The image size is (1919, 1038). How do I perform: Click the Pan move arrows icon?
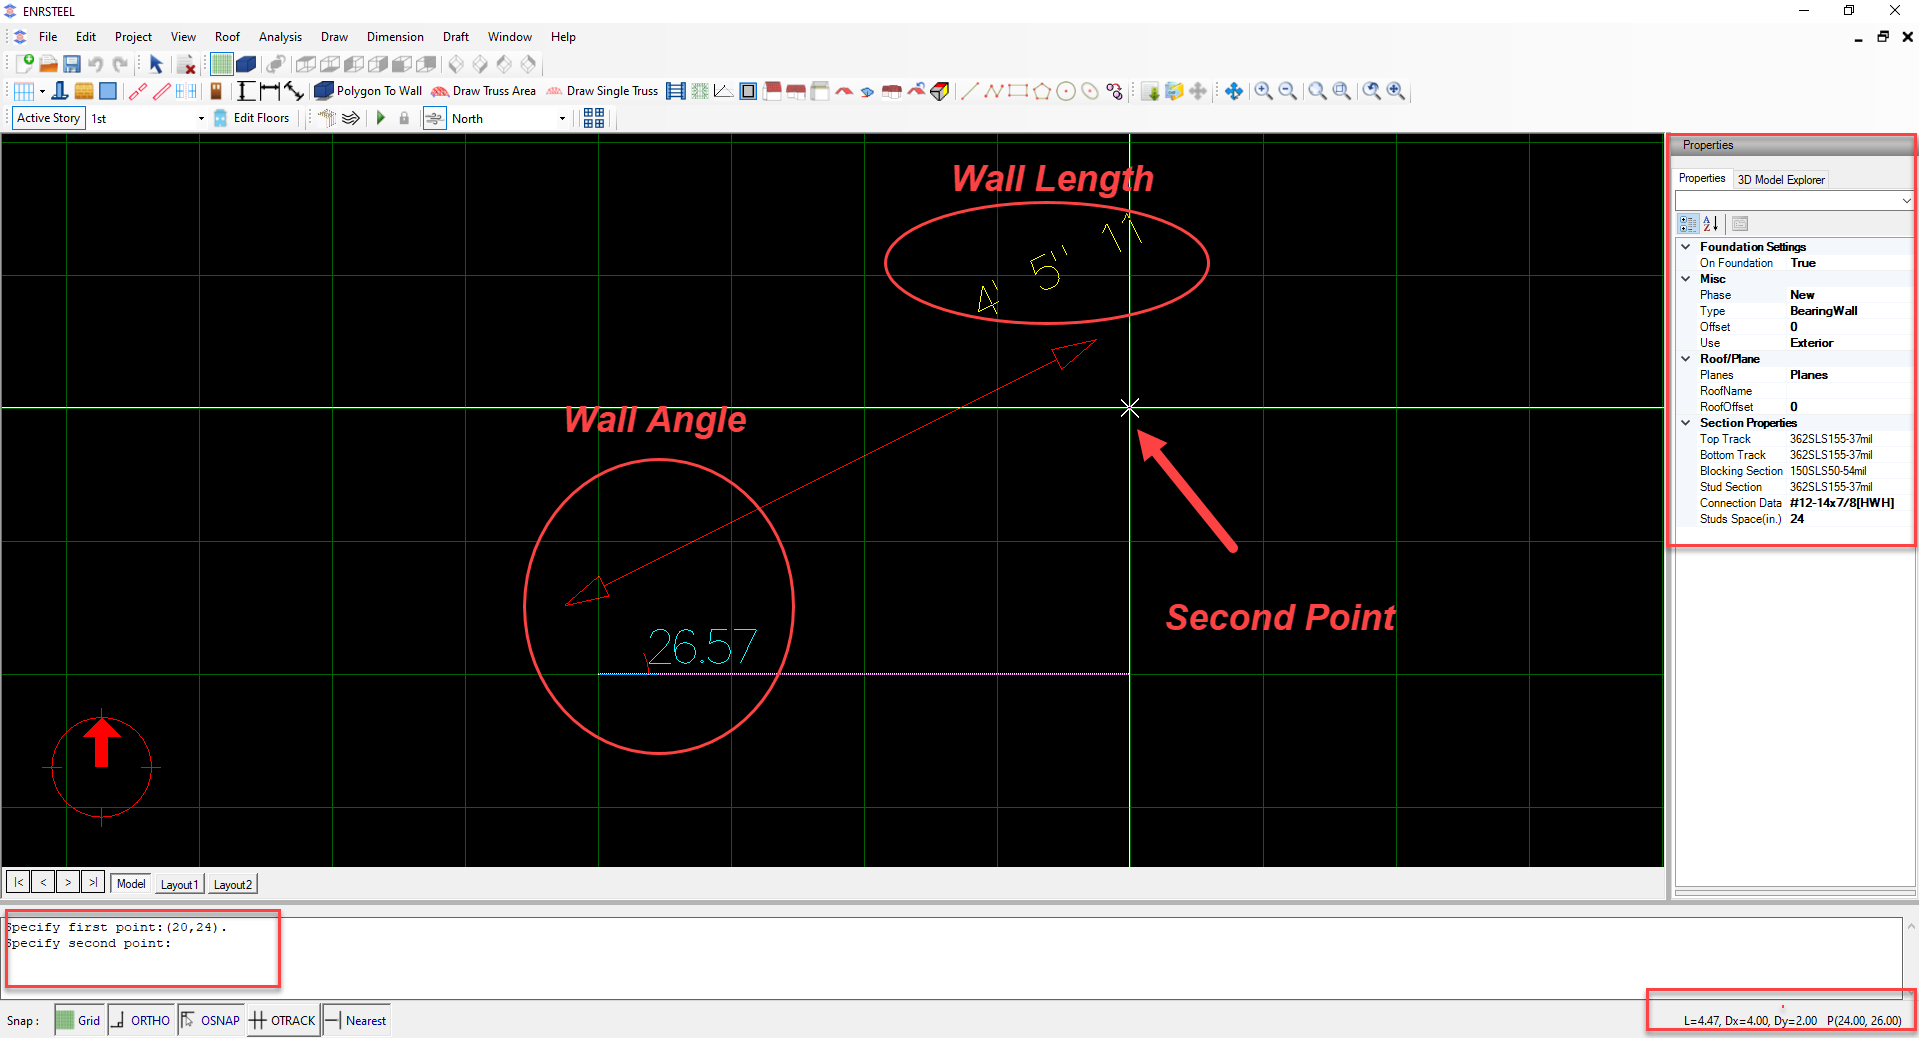click(x=1234, y=91)
